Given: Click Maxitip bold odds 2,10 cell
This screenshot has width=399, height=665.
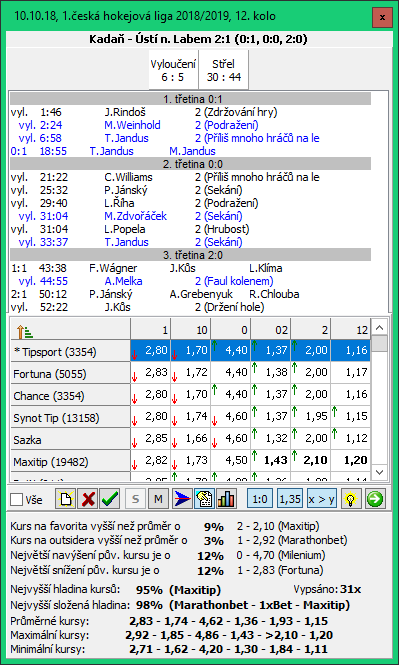Looking at the screenshot, I should pyautogui.click(x=311, y=461).
